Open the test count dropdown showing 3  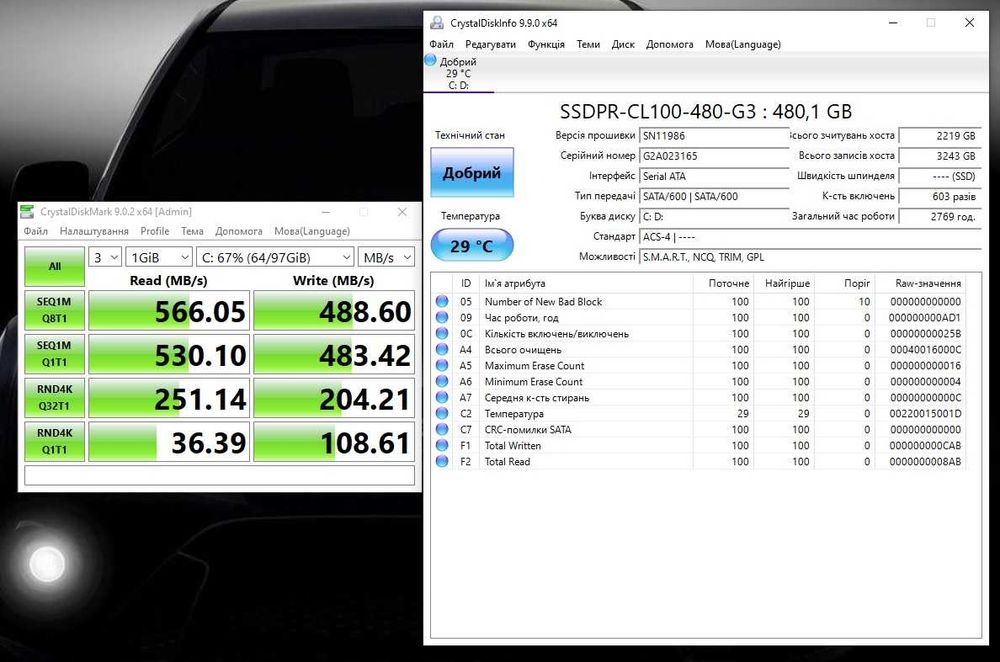click(105, 258)
